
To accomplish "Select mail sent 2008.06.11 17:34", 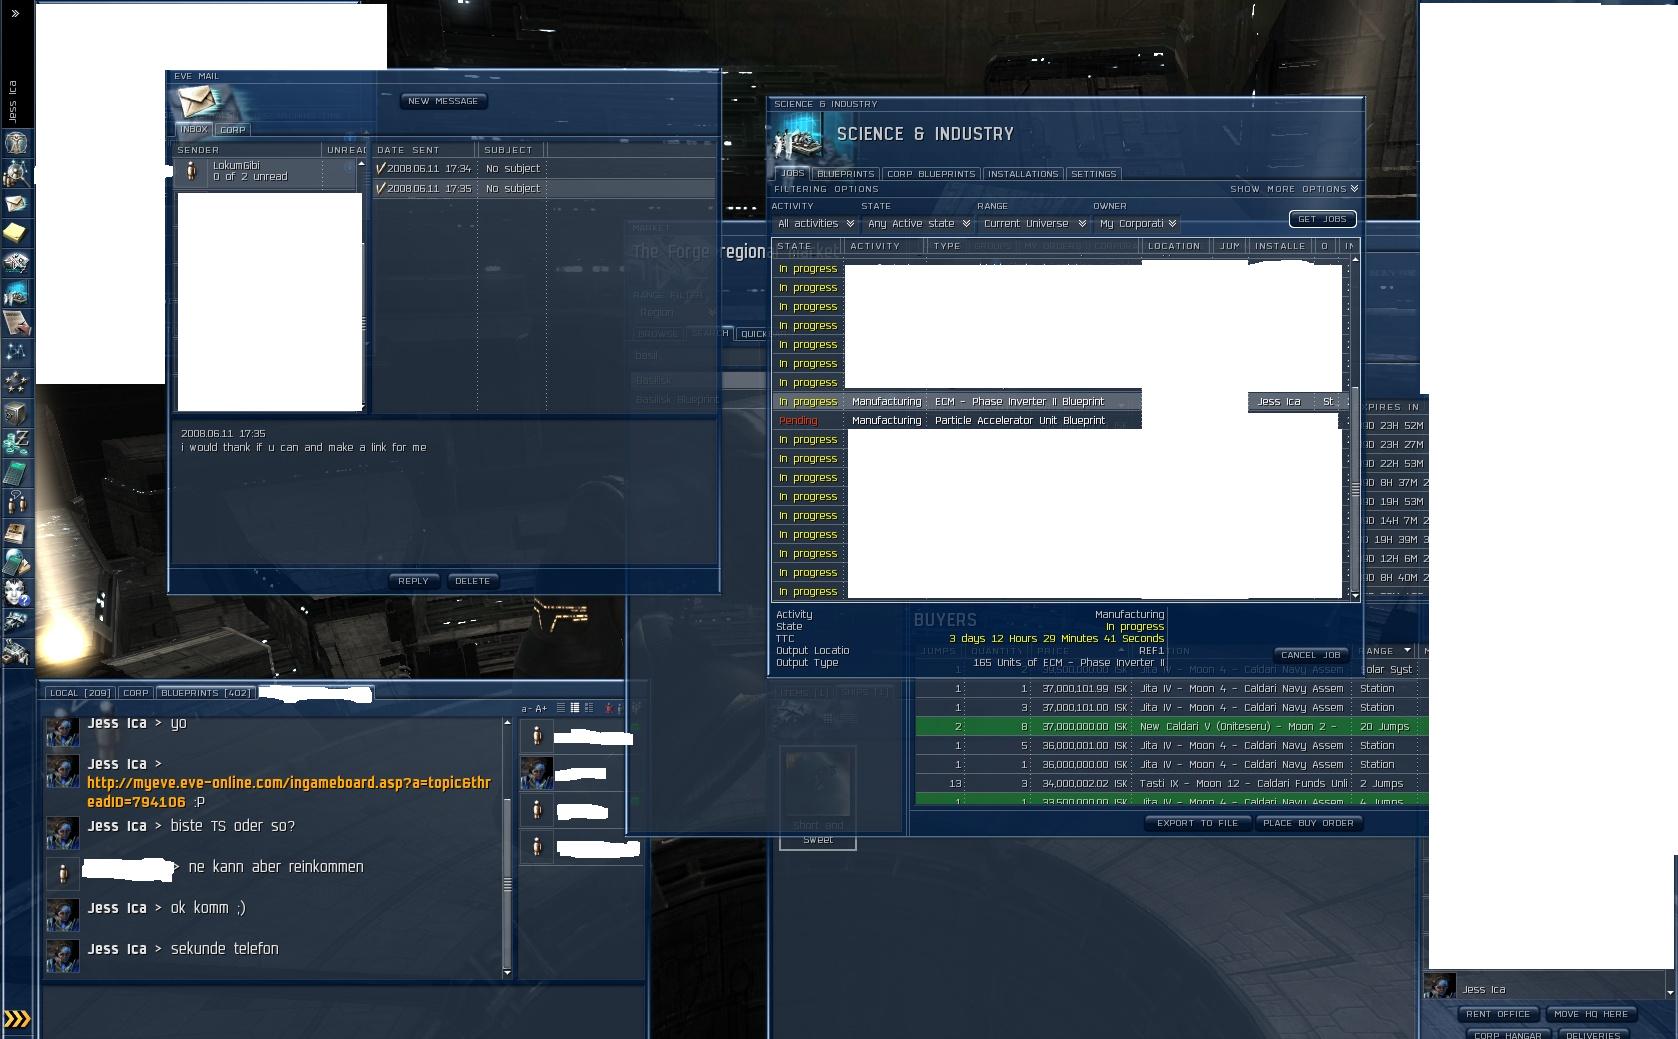I will (x=545, y=168).
